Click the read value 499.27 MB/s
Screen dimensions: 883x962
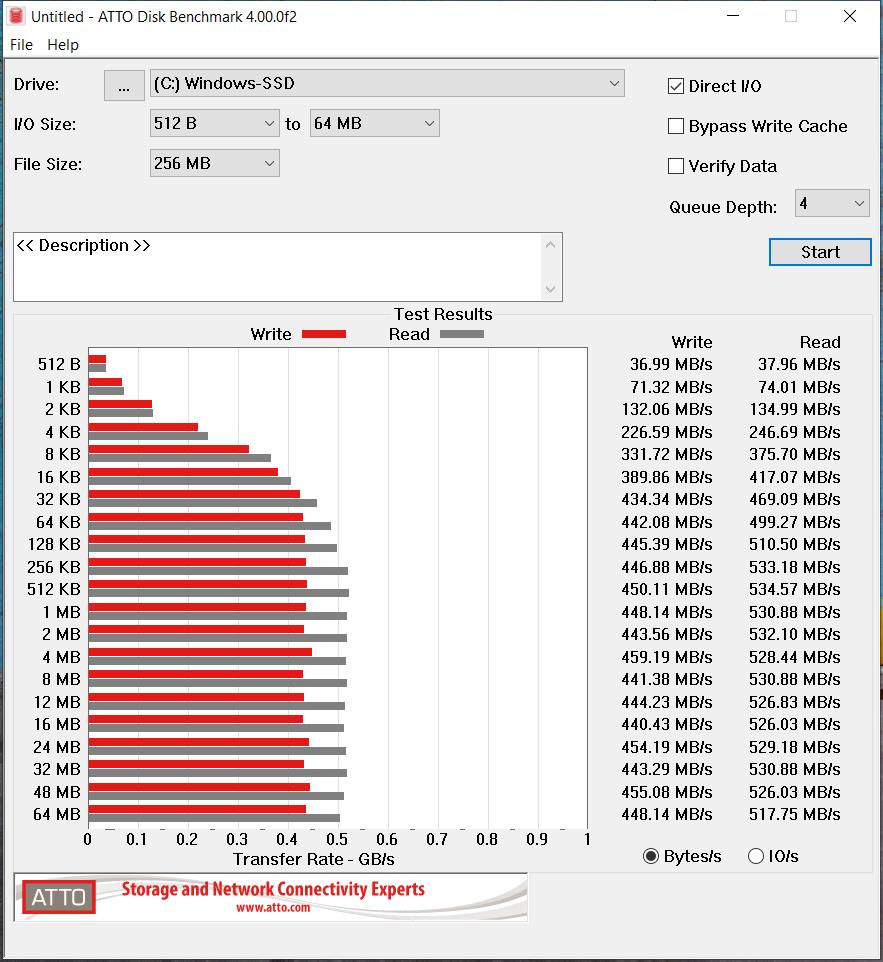795,522
